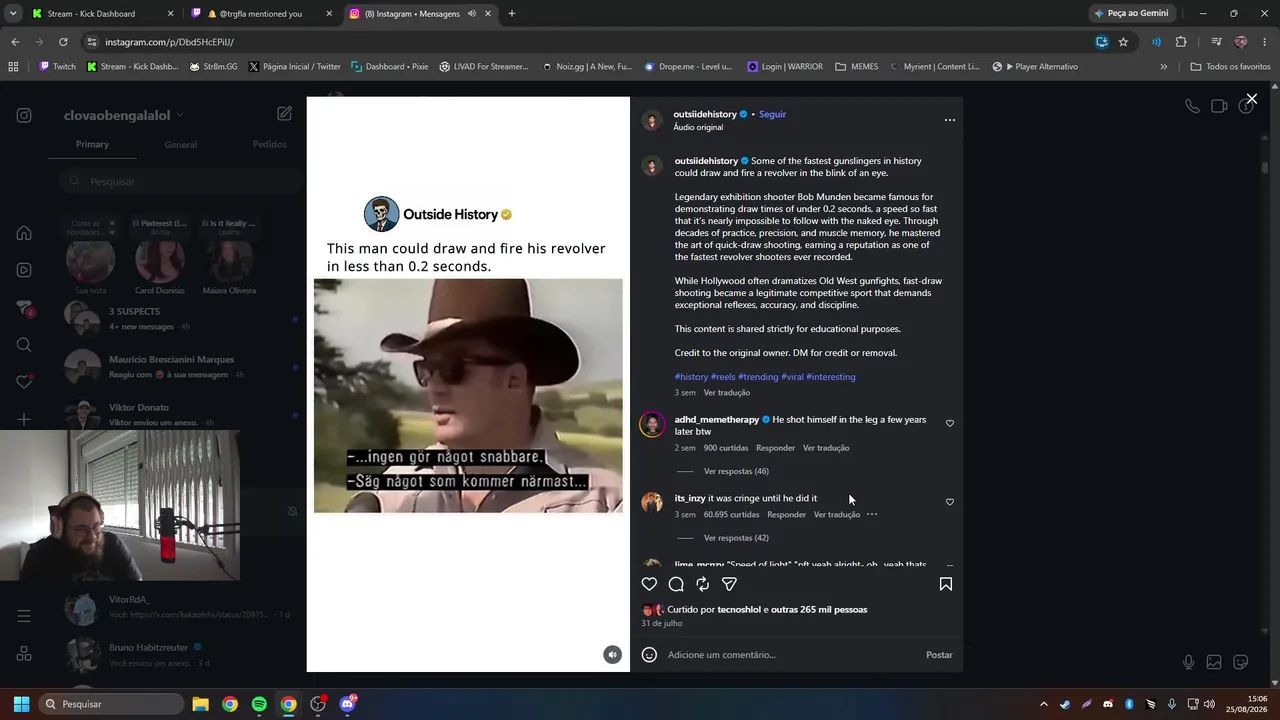Repost the post using the repost icon
Viewport: 1280px width, 720px height.
pos(703,584)
